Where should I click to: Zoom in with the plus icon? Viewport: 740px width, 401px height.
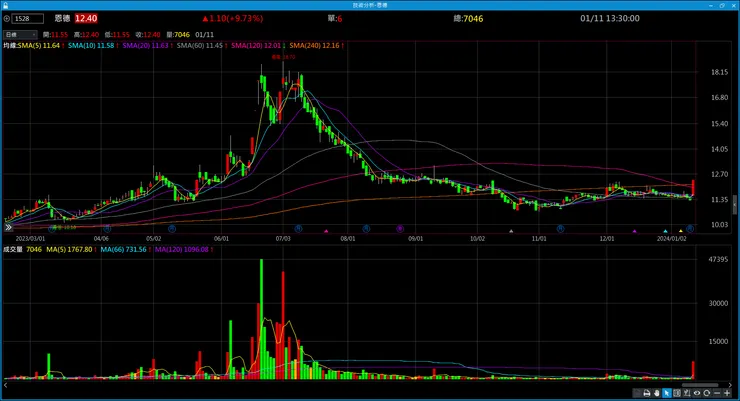[727, 393]
